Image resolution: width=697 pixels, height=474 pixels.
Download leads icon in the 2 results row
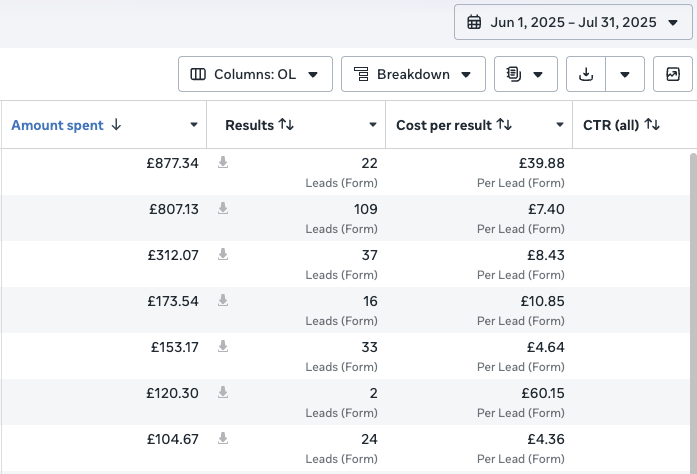[223, 392]
